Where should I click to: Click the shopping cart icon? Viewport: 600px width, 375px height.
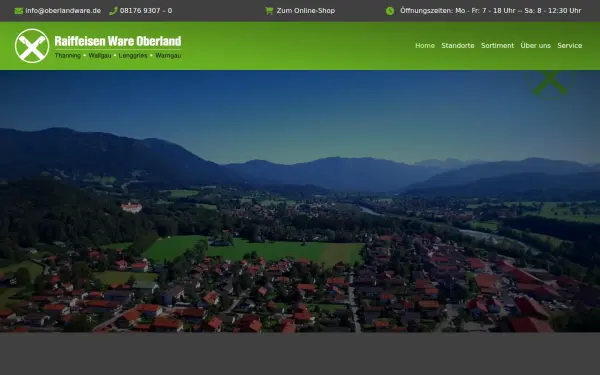click(269, 11)
